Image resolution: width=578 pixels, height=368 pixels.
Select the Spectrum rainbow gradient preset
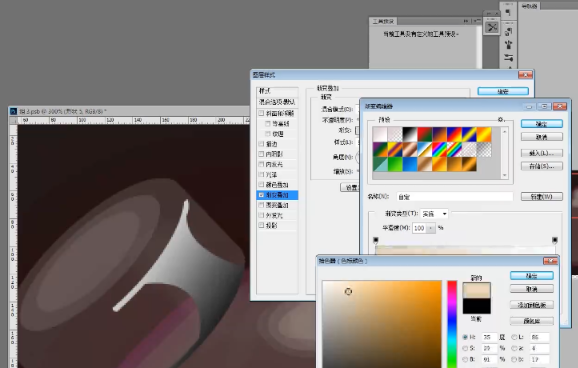click(439, 149)
